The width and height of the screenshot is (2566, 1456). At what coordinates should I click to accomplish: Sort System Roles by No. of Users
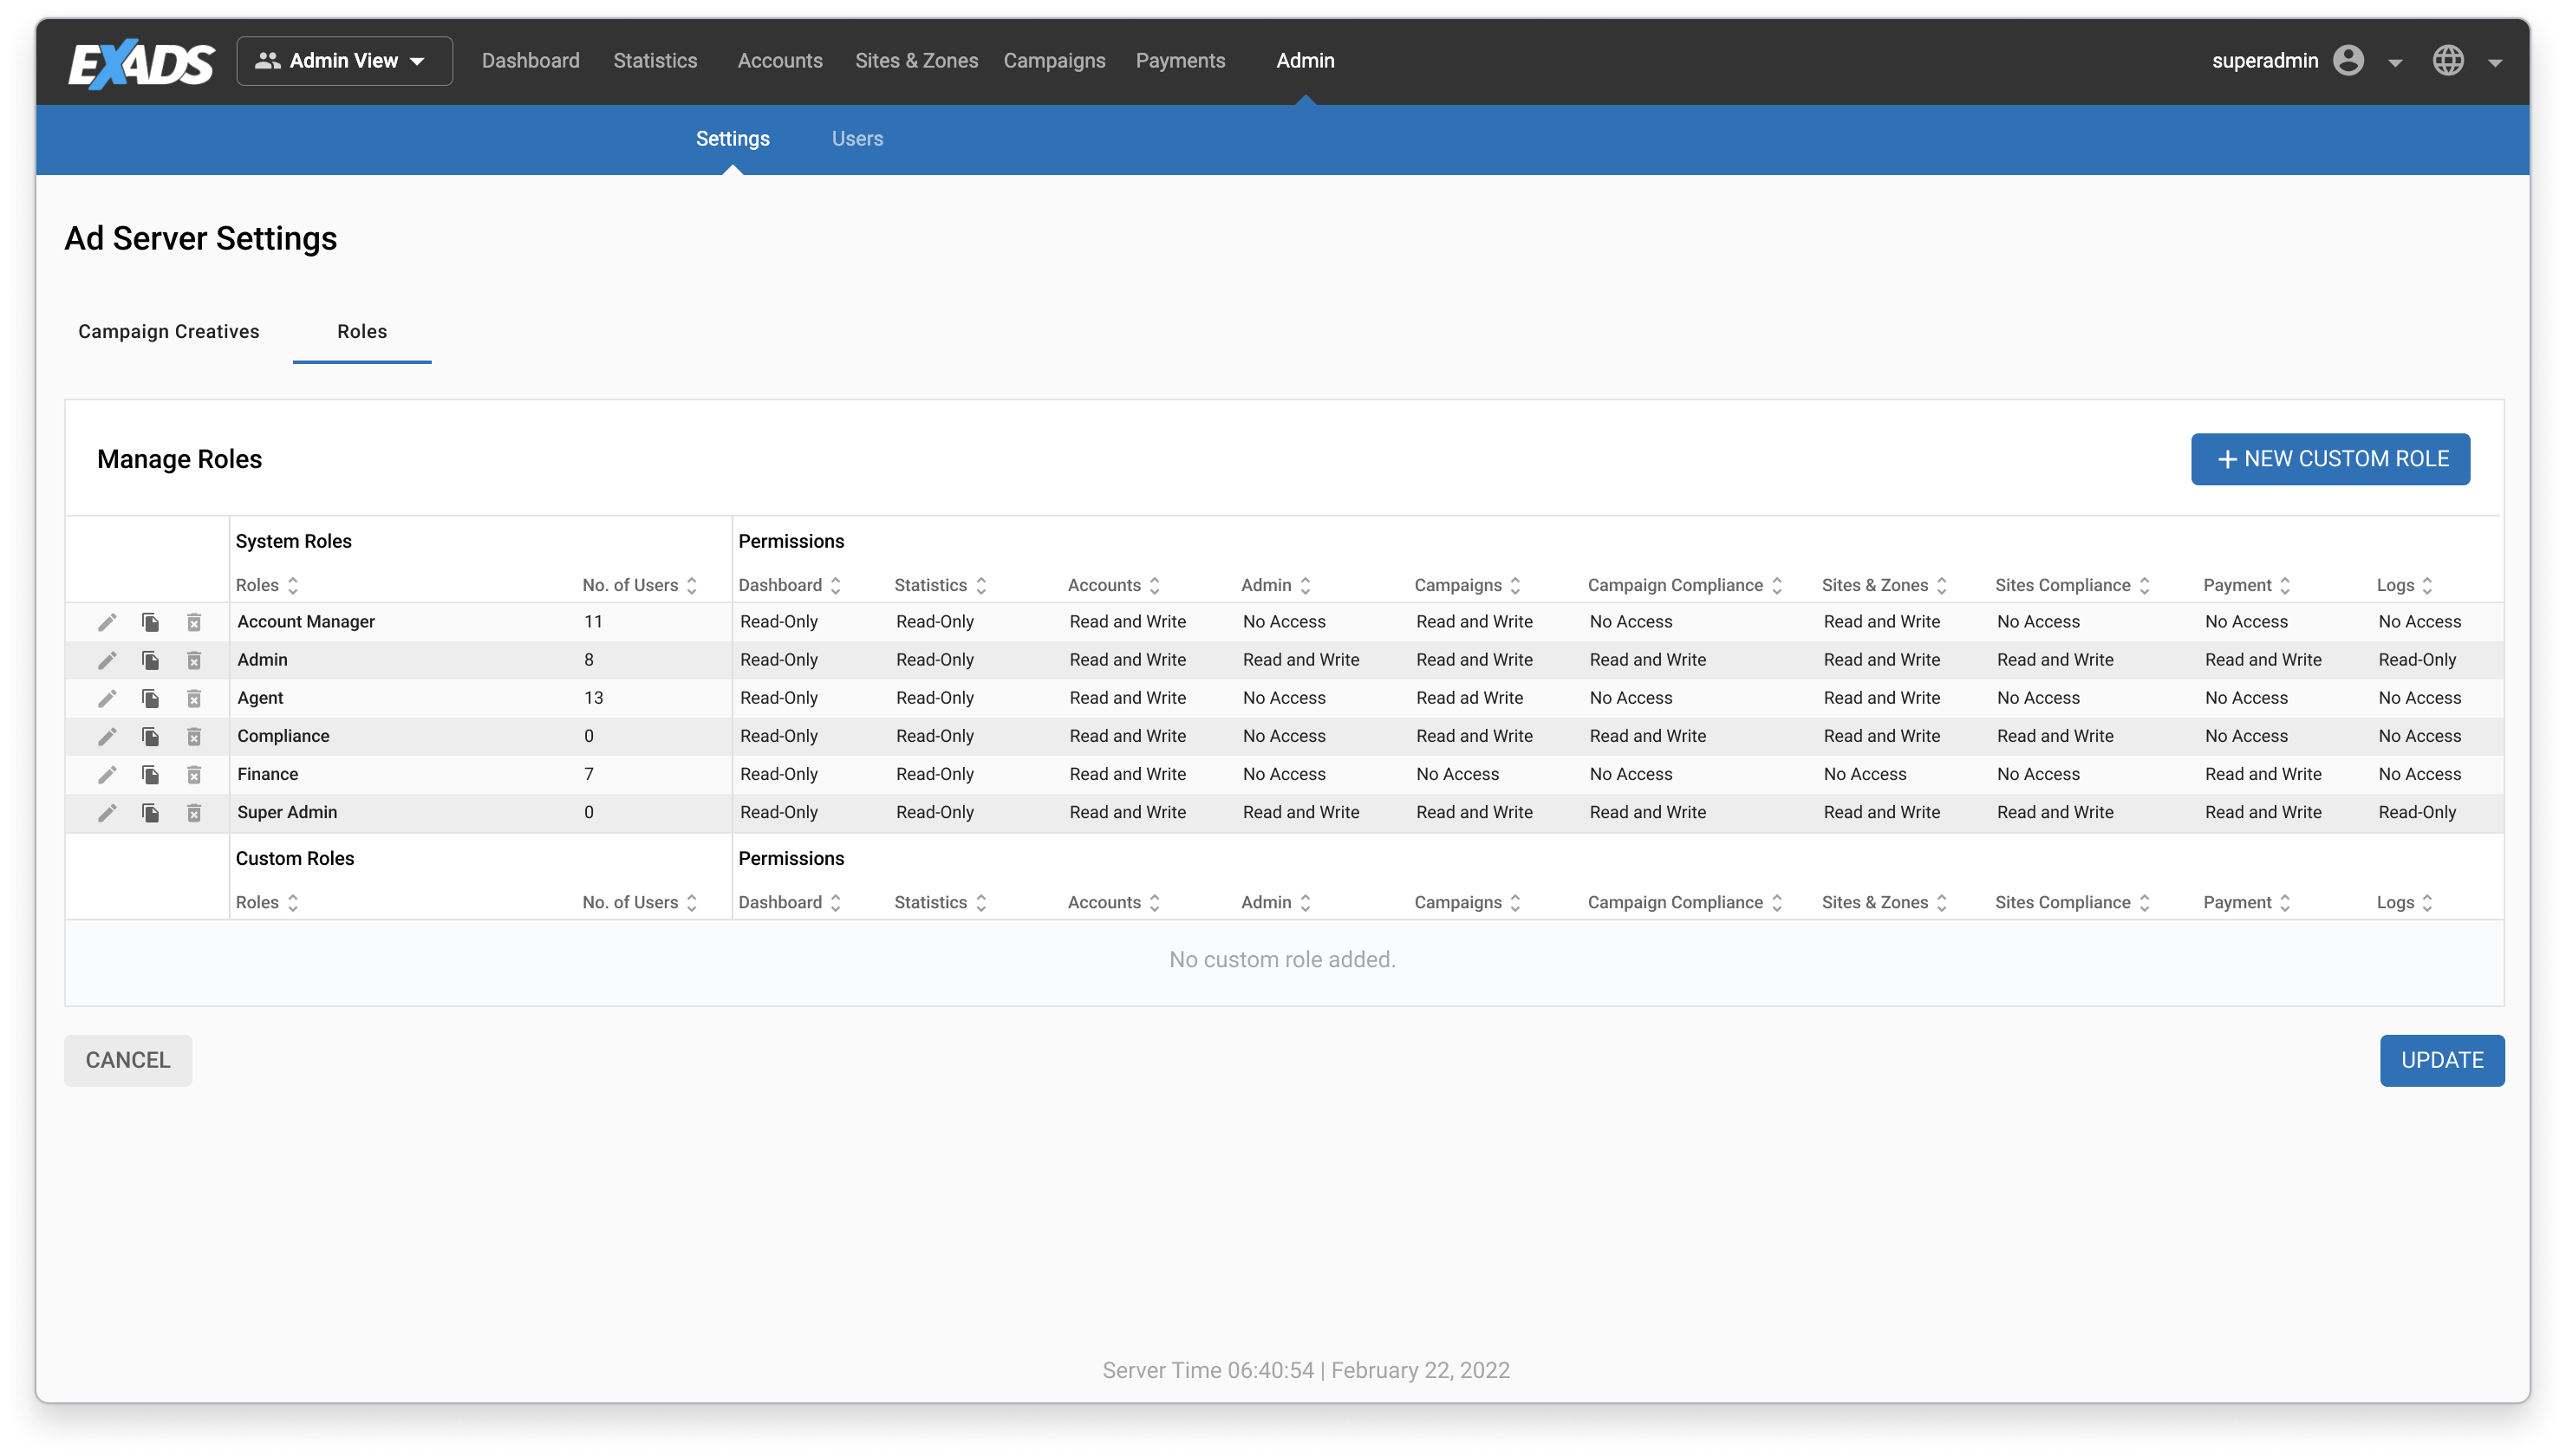pos(691,585)
